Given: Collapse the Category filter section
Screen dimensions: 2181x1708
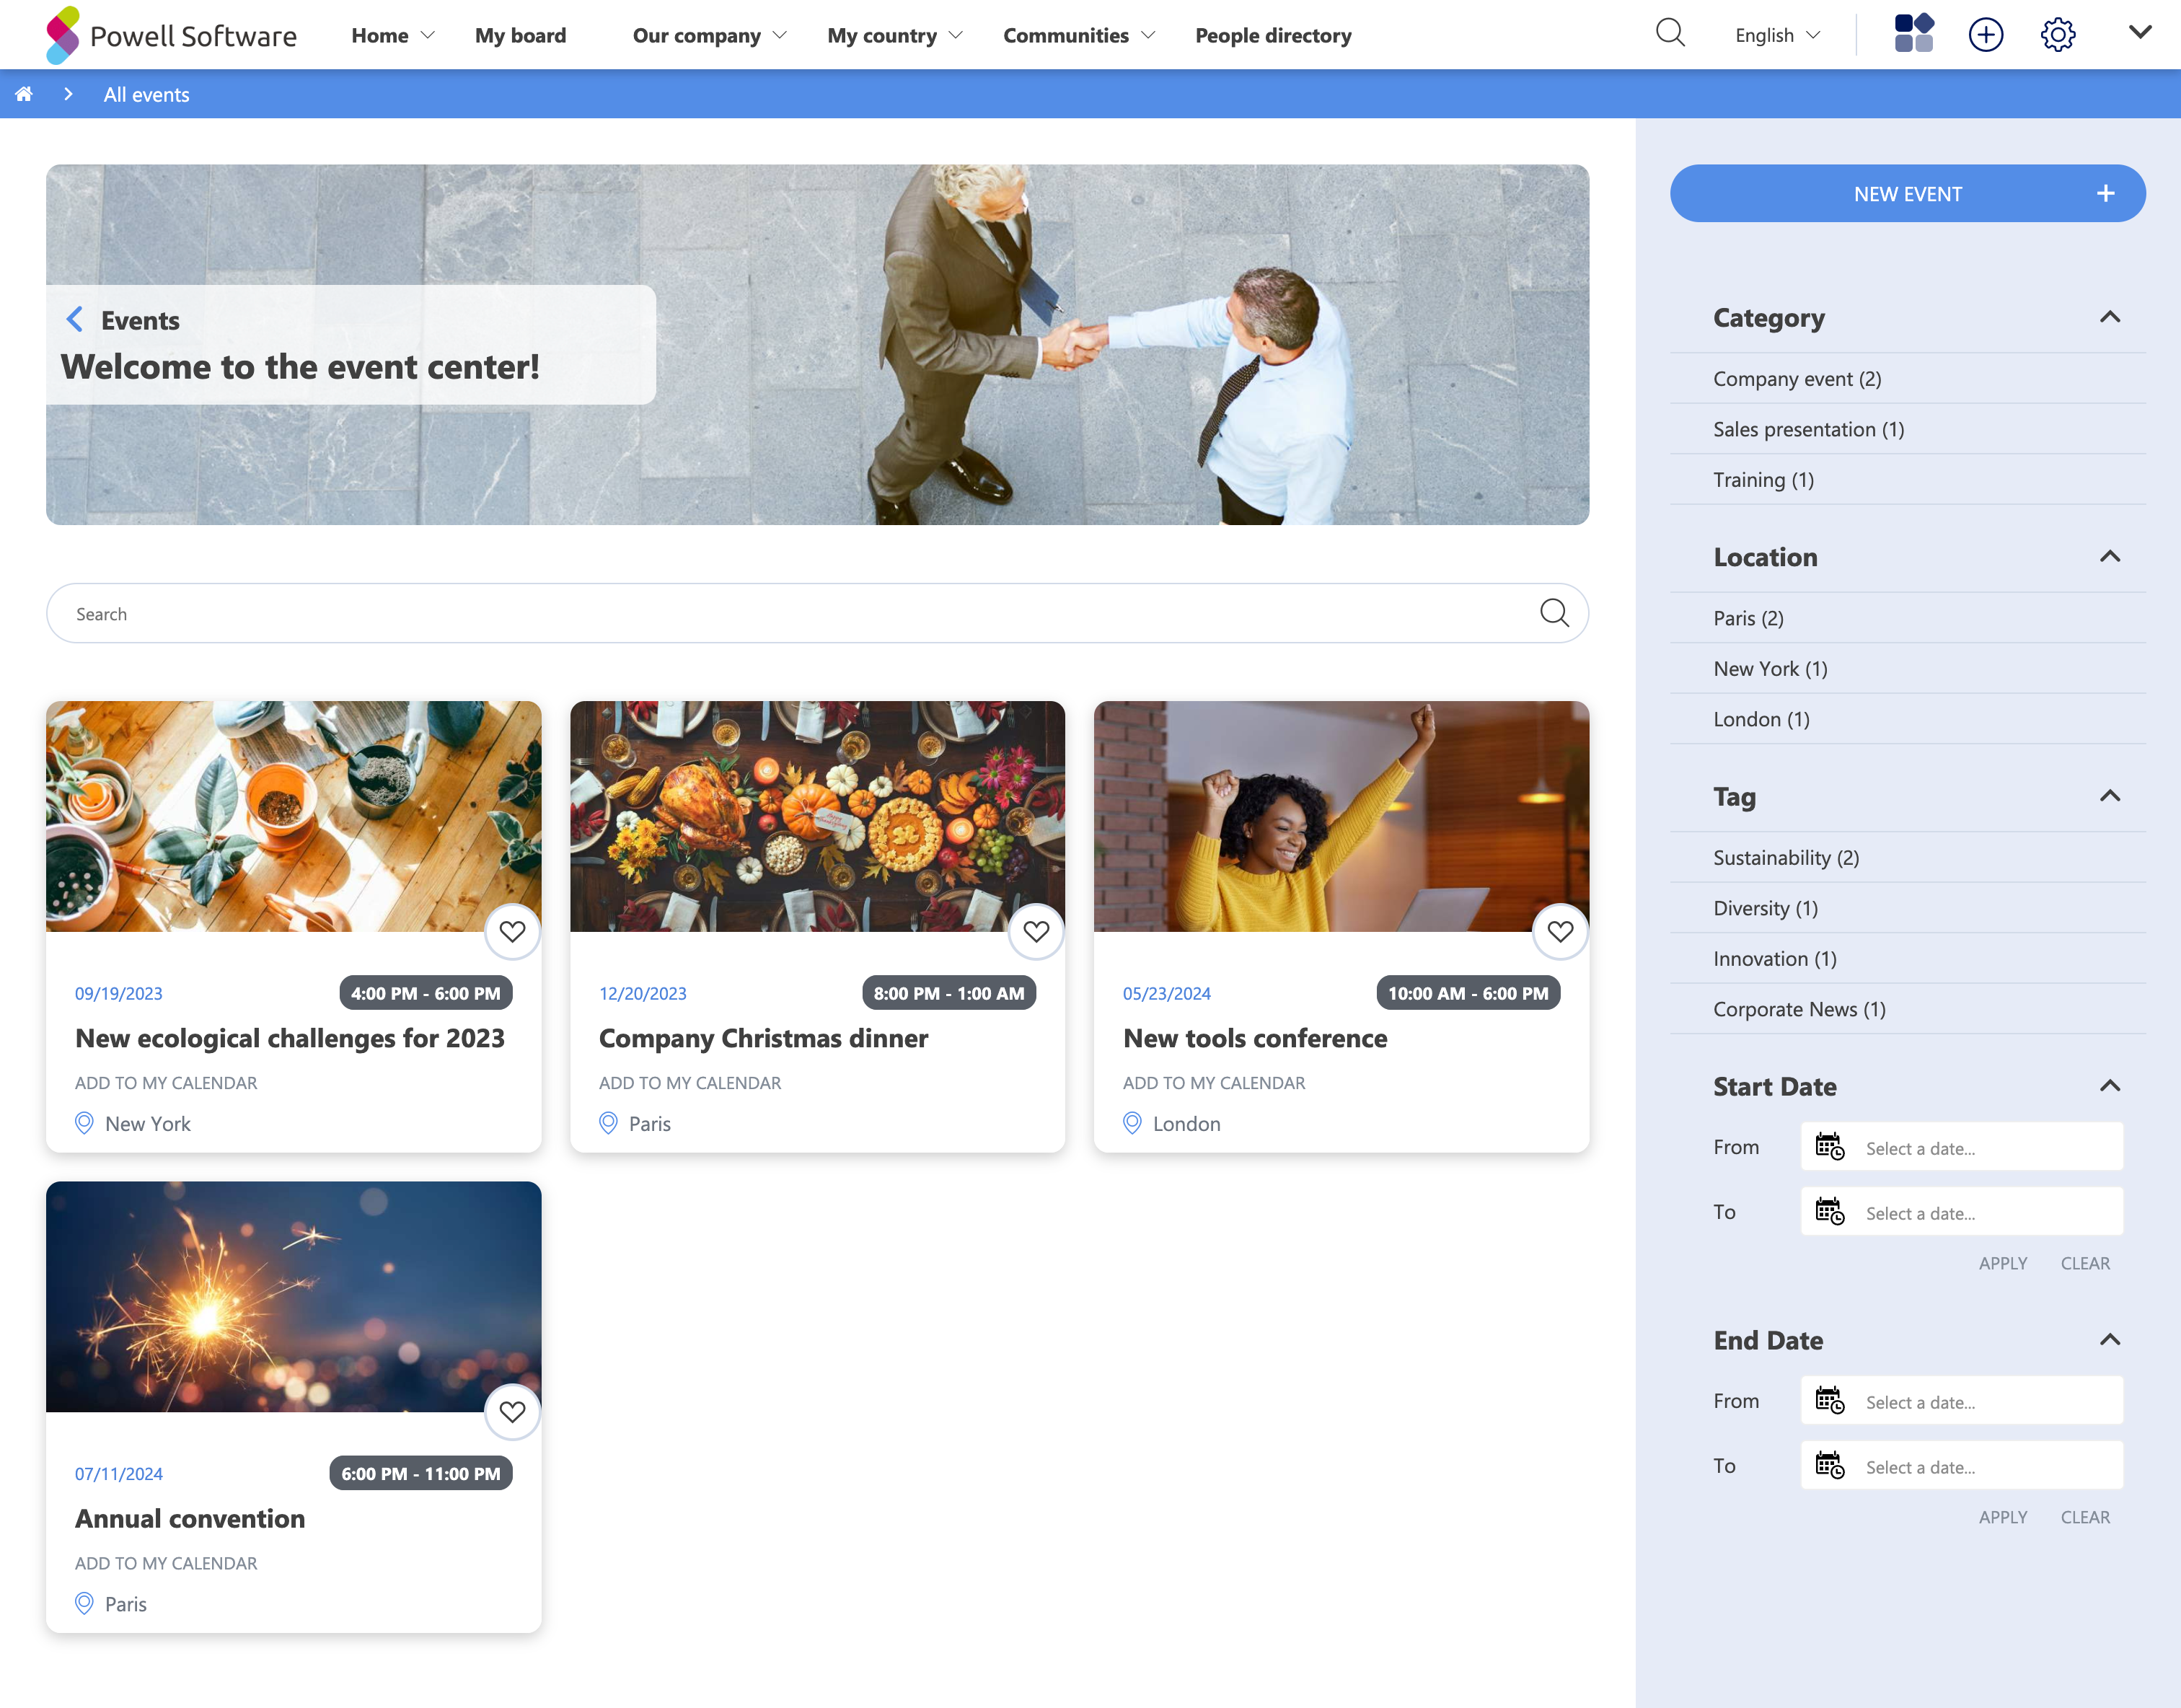Looking at the screenshot, I should [x=2109, y=318].
